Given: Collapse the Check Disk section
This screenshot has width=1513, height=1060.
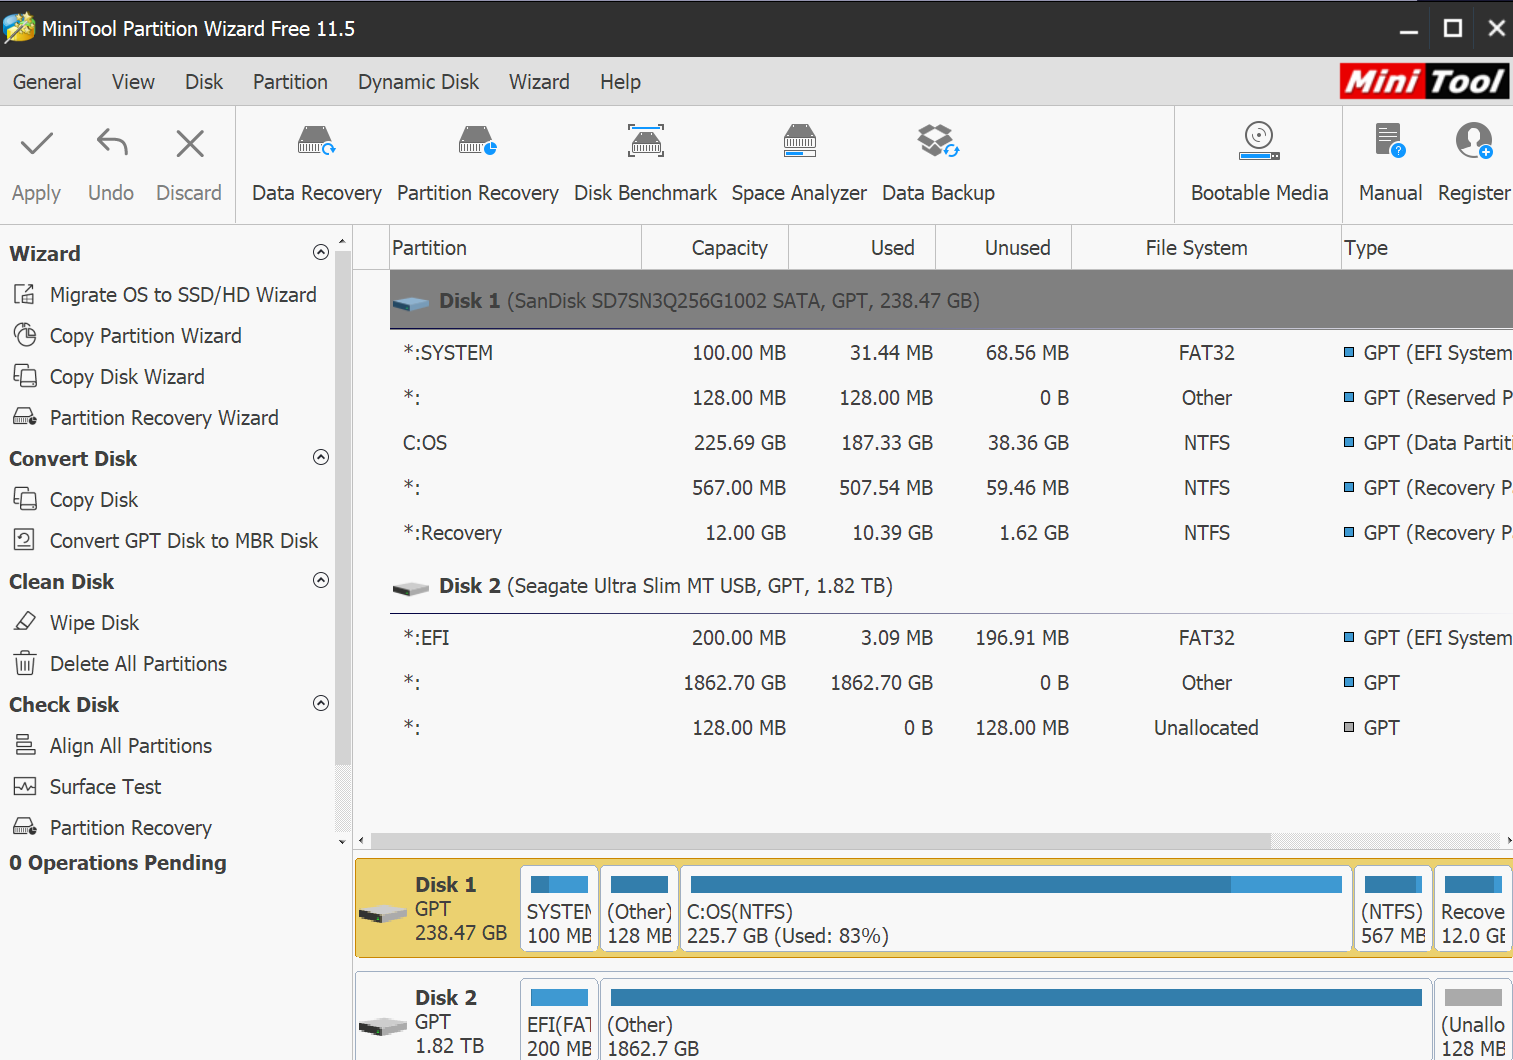Looking at the screenshot, I should click(x=321, y=703).
